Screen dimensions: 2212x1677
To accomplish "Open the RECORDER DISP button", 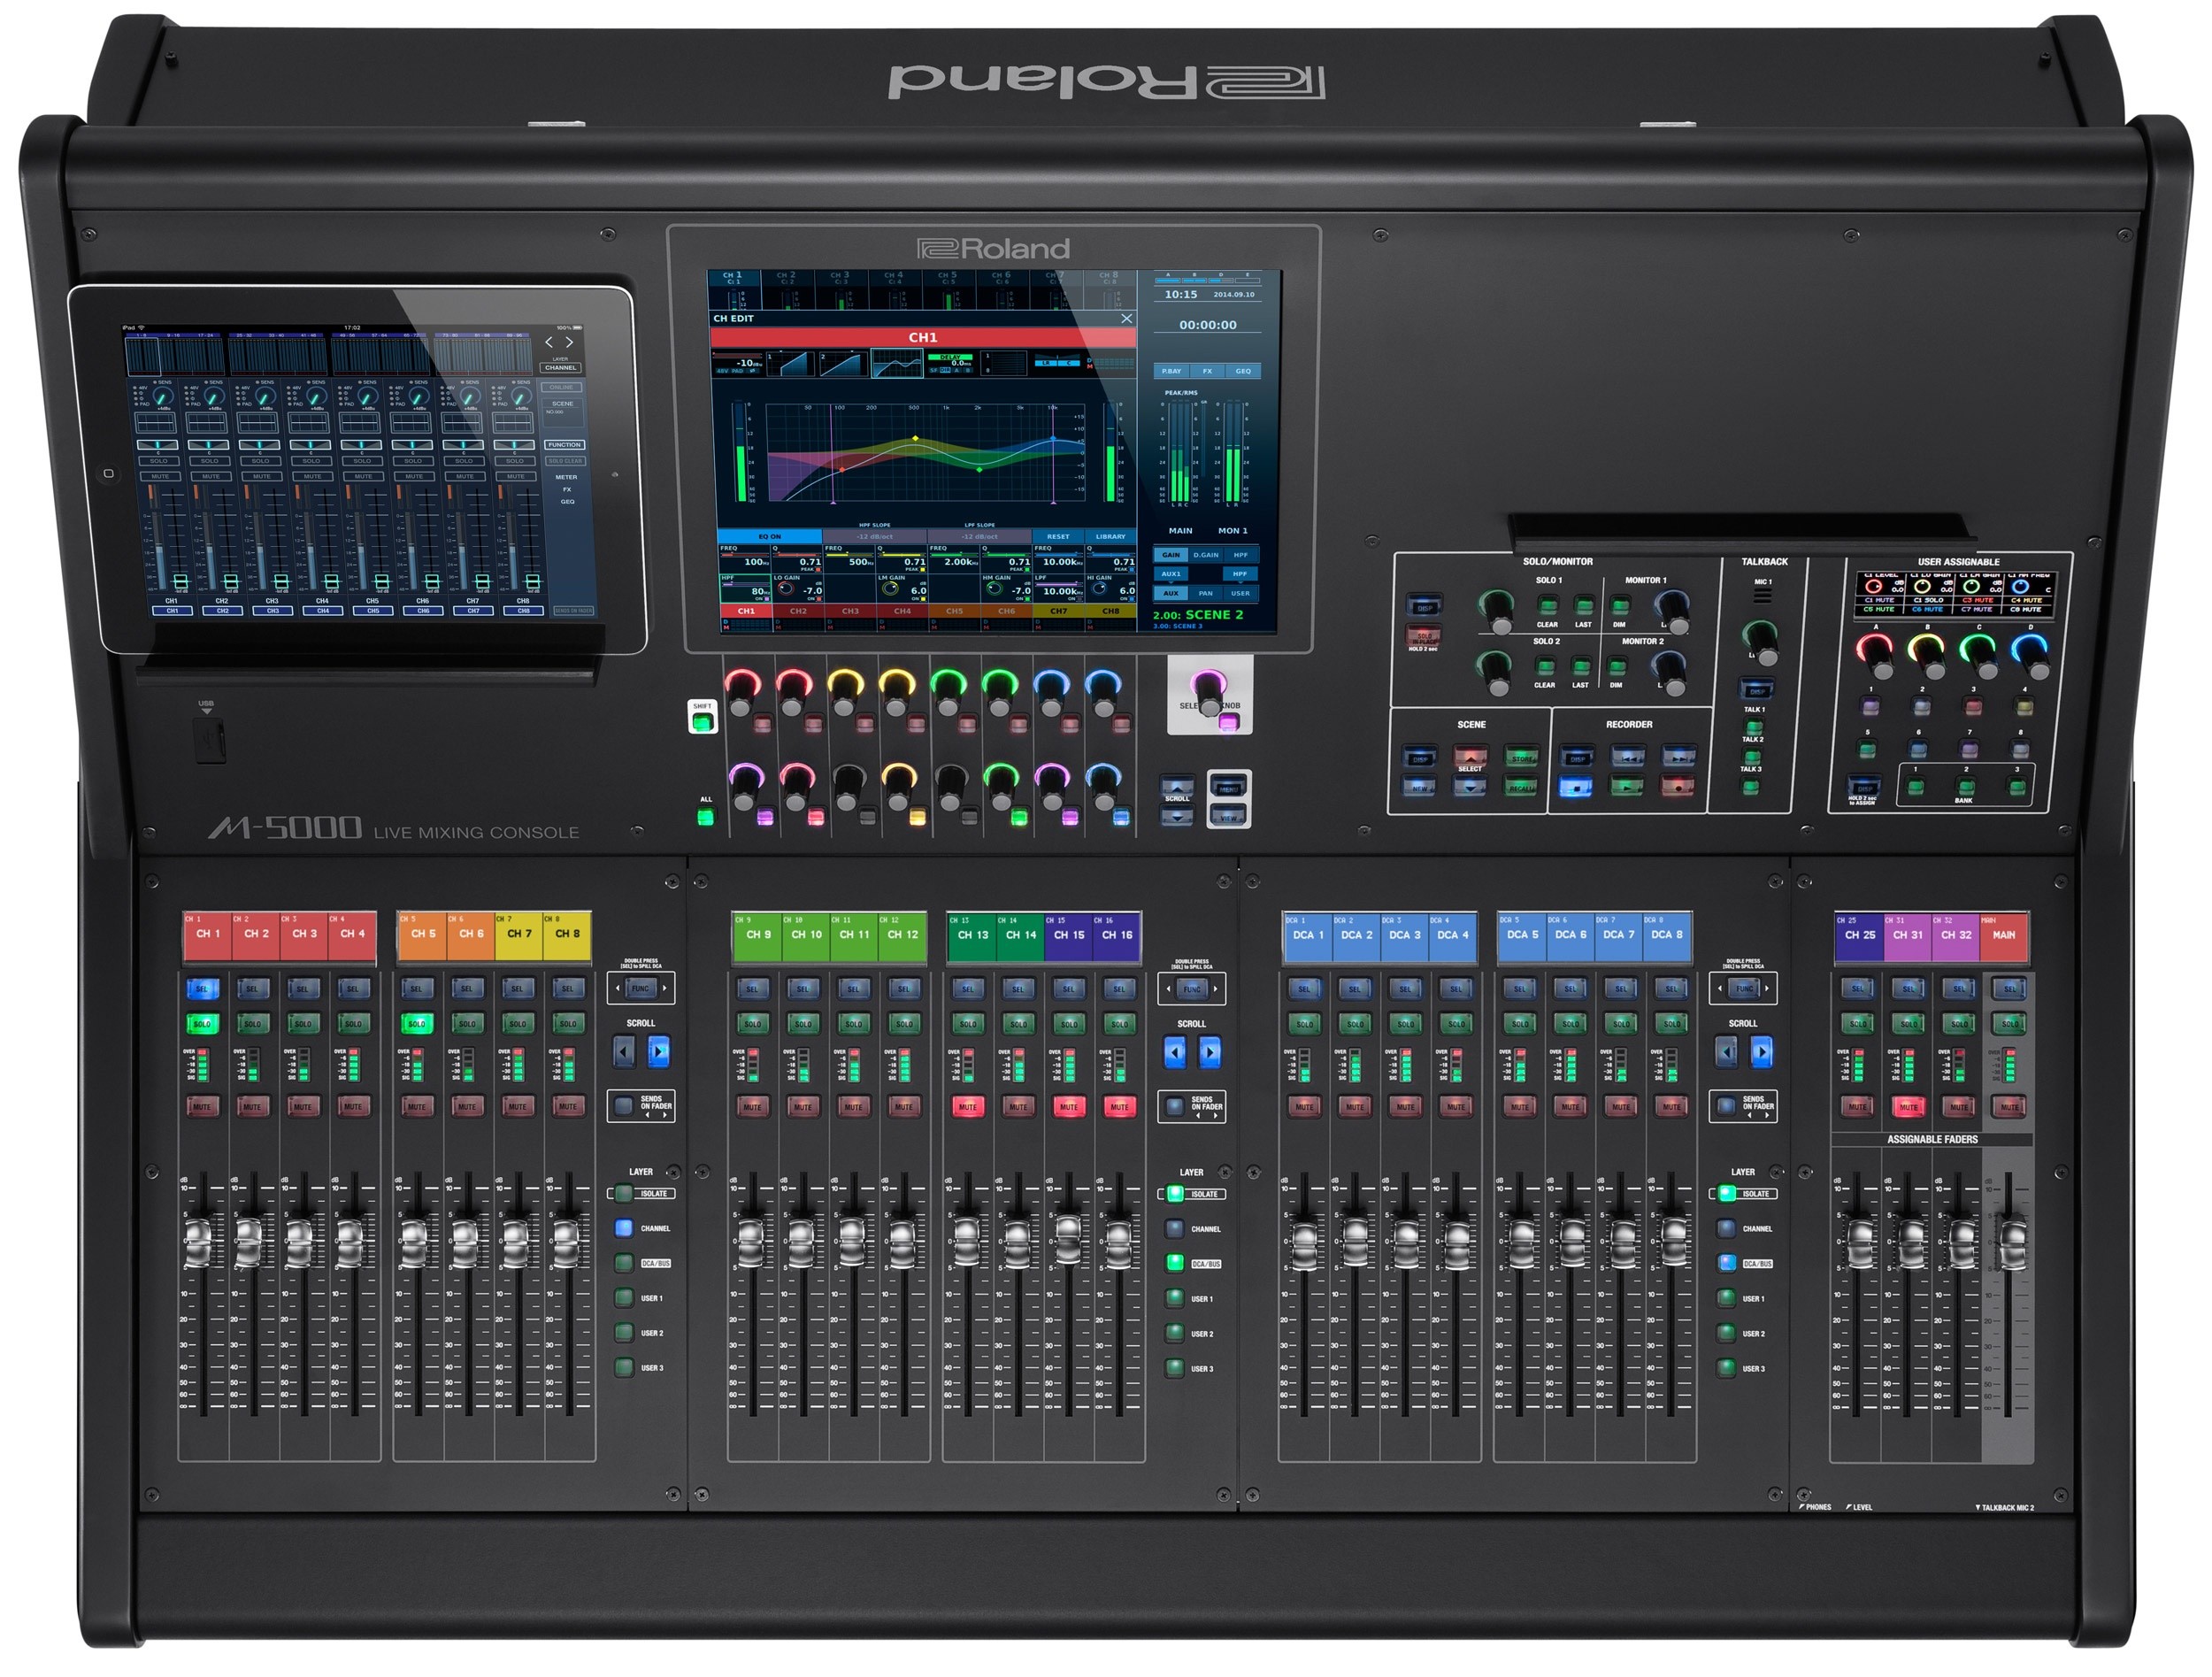I will coord(1576,757).
